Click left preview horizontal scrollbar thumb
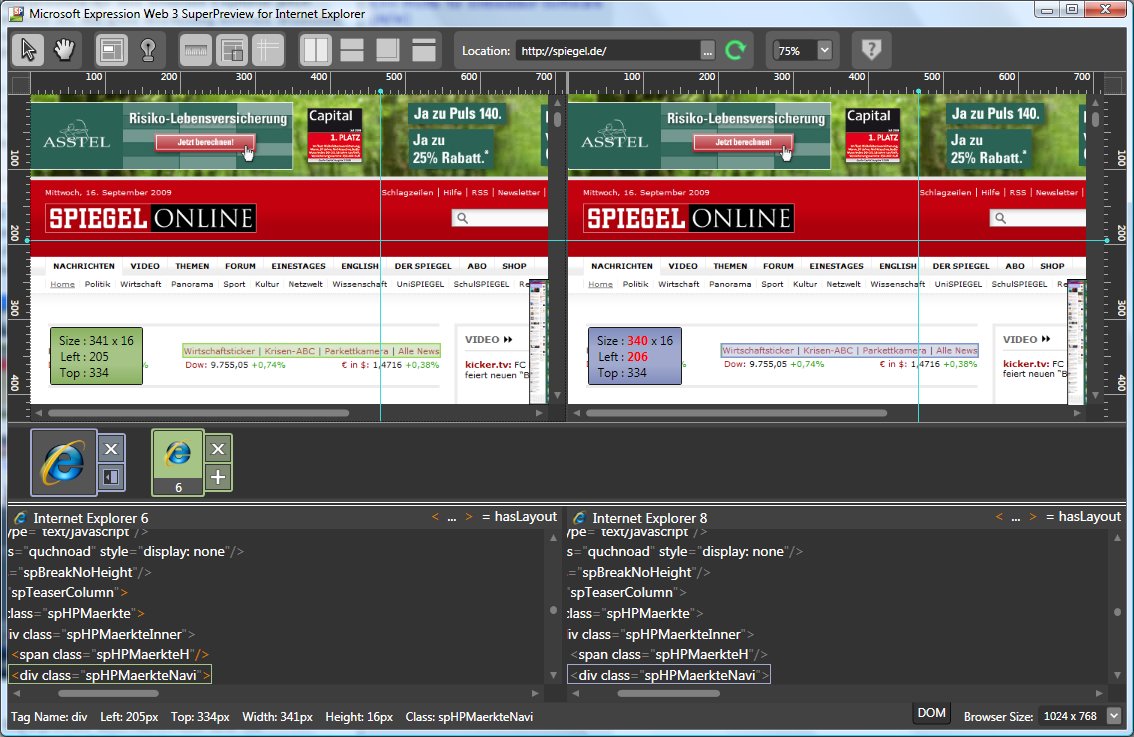The height and width of the screenshot is (737, 1134). (x=198, y=413)
